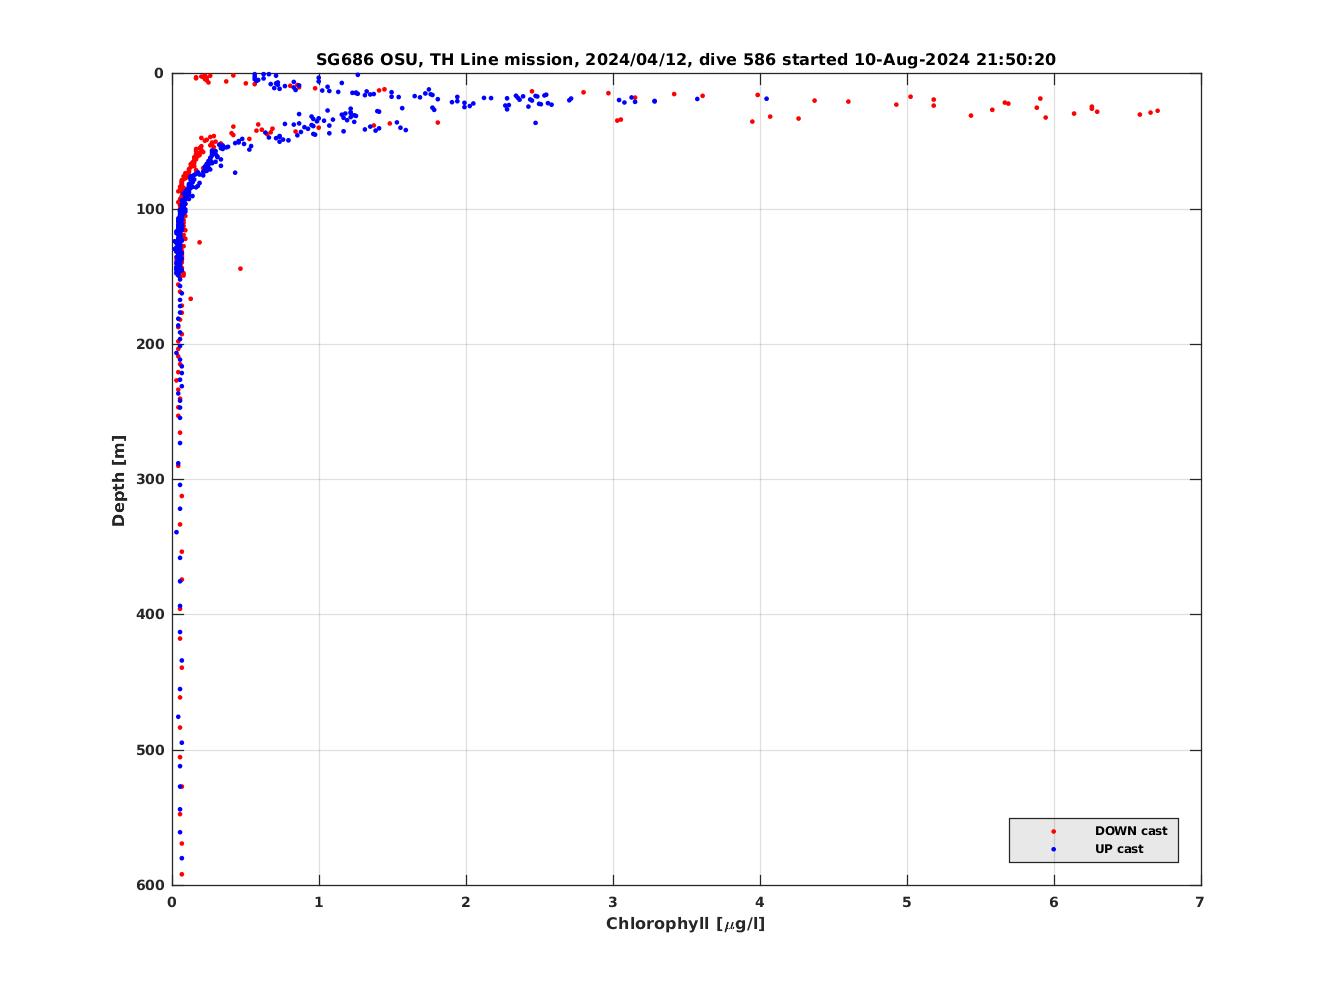This screenshot has width=1328, height=996.
Task: Click the depth tick label 400
Action: coord(150,614)
